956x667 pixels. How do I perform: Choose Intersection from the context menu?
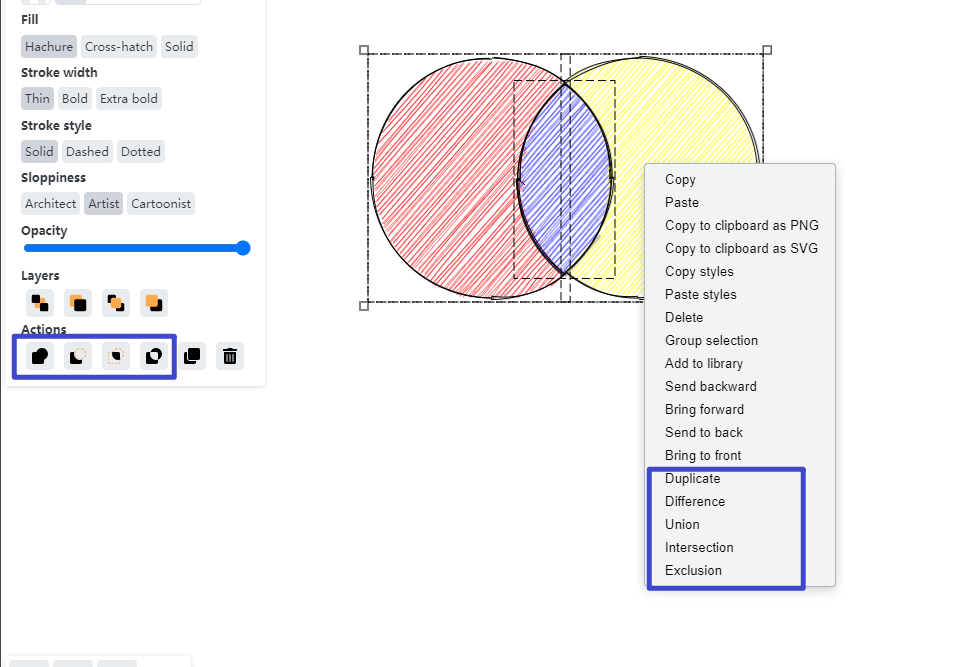(x=699, y=547)
